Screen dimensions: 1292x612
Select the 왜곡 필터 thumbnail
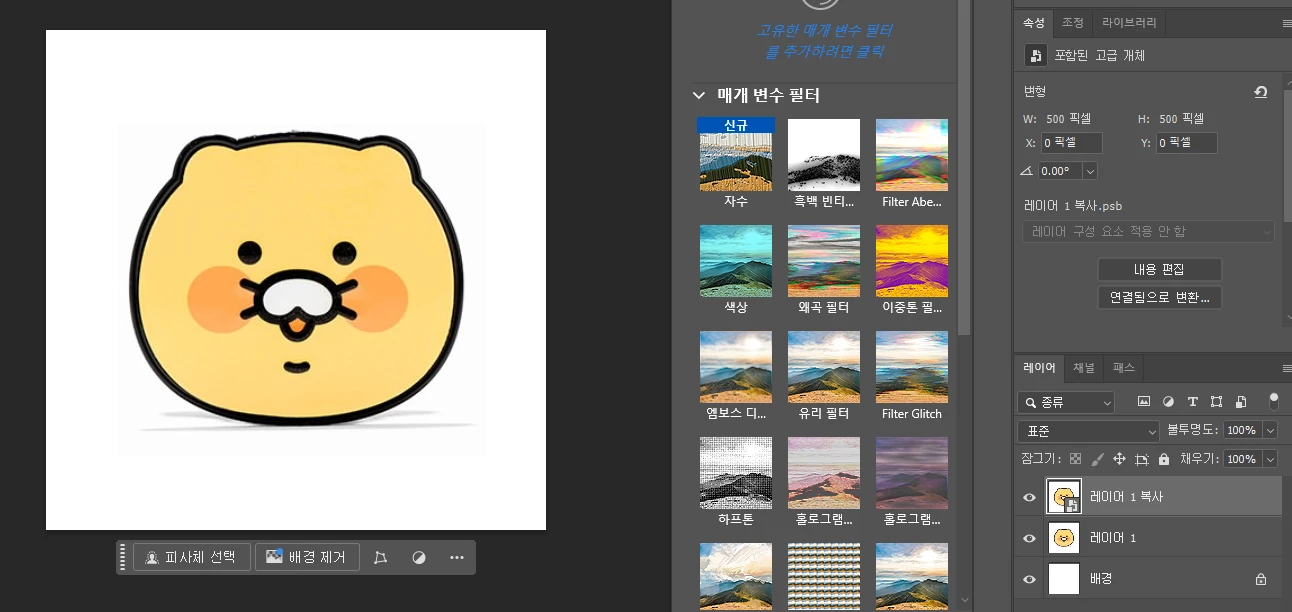tap(824, 261)
